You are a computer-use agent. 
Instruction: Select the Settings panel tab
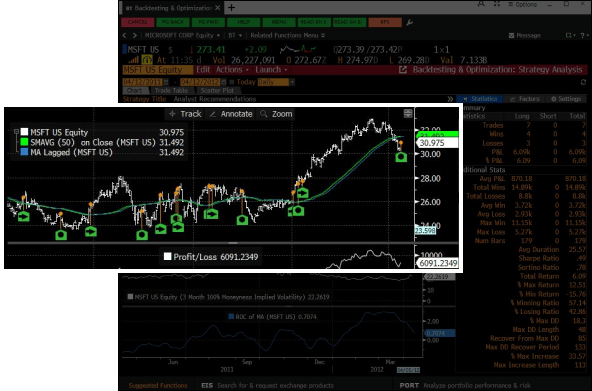pyautogui.click(x=566, y=99)
